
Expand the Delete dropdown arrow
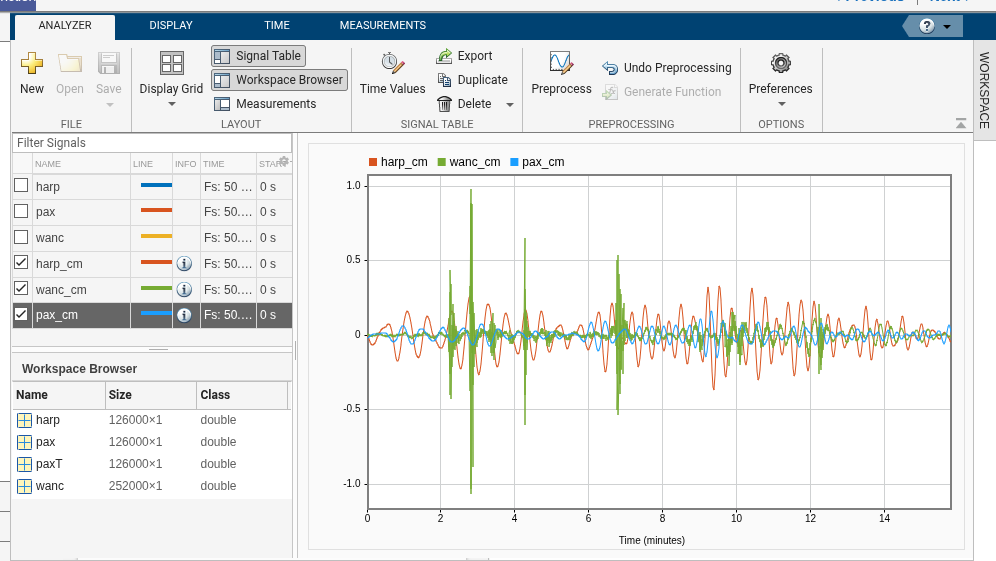point(509,105)
